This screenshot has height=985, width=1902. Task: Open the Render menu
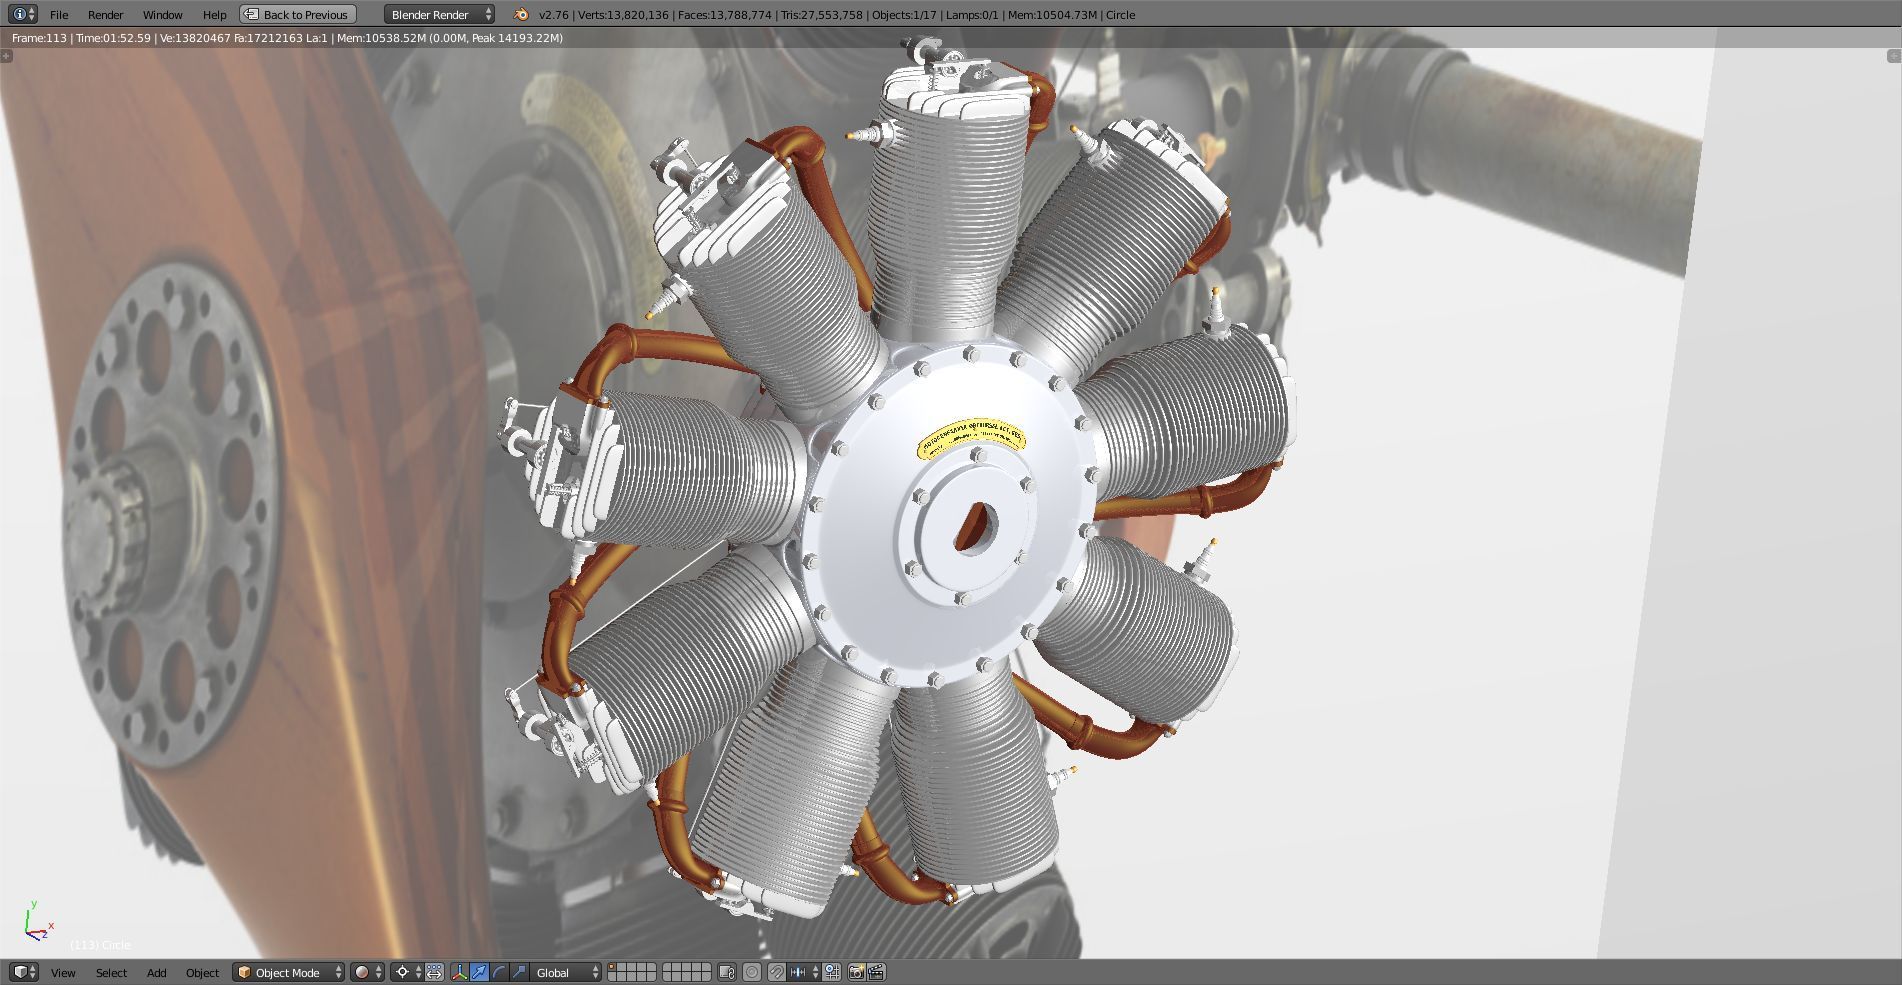coord(105,14)
